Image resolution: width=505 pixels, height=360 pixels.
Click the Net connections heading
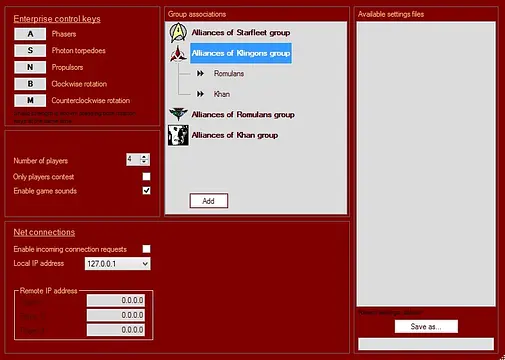[44, 232]
